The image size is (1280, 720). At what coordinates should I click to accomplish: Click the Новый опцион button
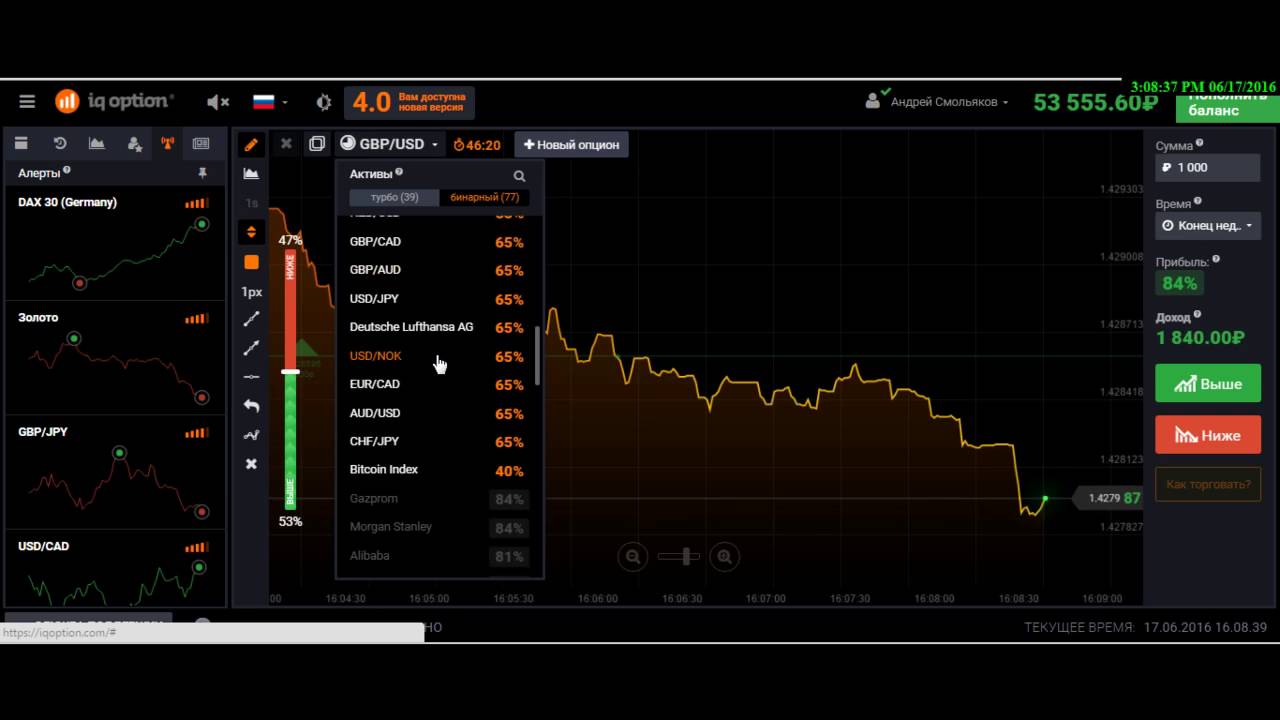pyautogui.click(x=571, y=145)
